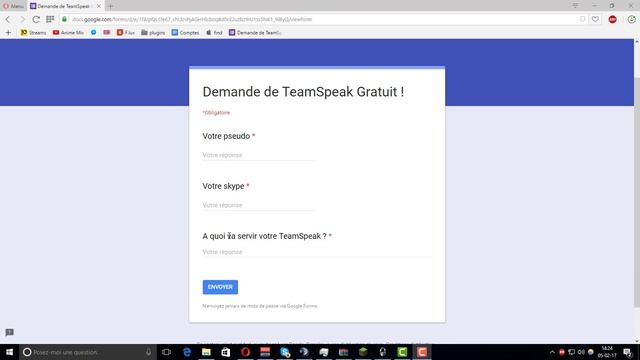Screen dimensions: 640x360
Task: Open the Demande de TeamSpeak bookmark
Action: tap(255, 32)
